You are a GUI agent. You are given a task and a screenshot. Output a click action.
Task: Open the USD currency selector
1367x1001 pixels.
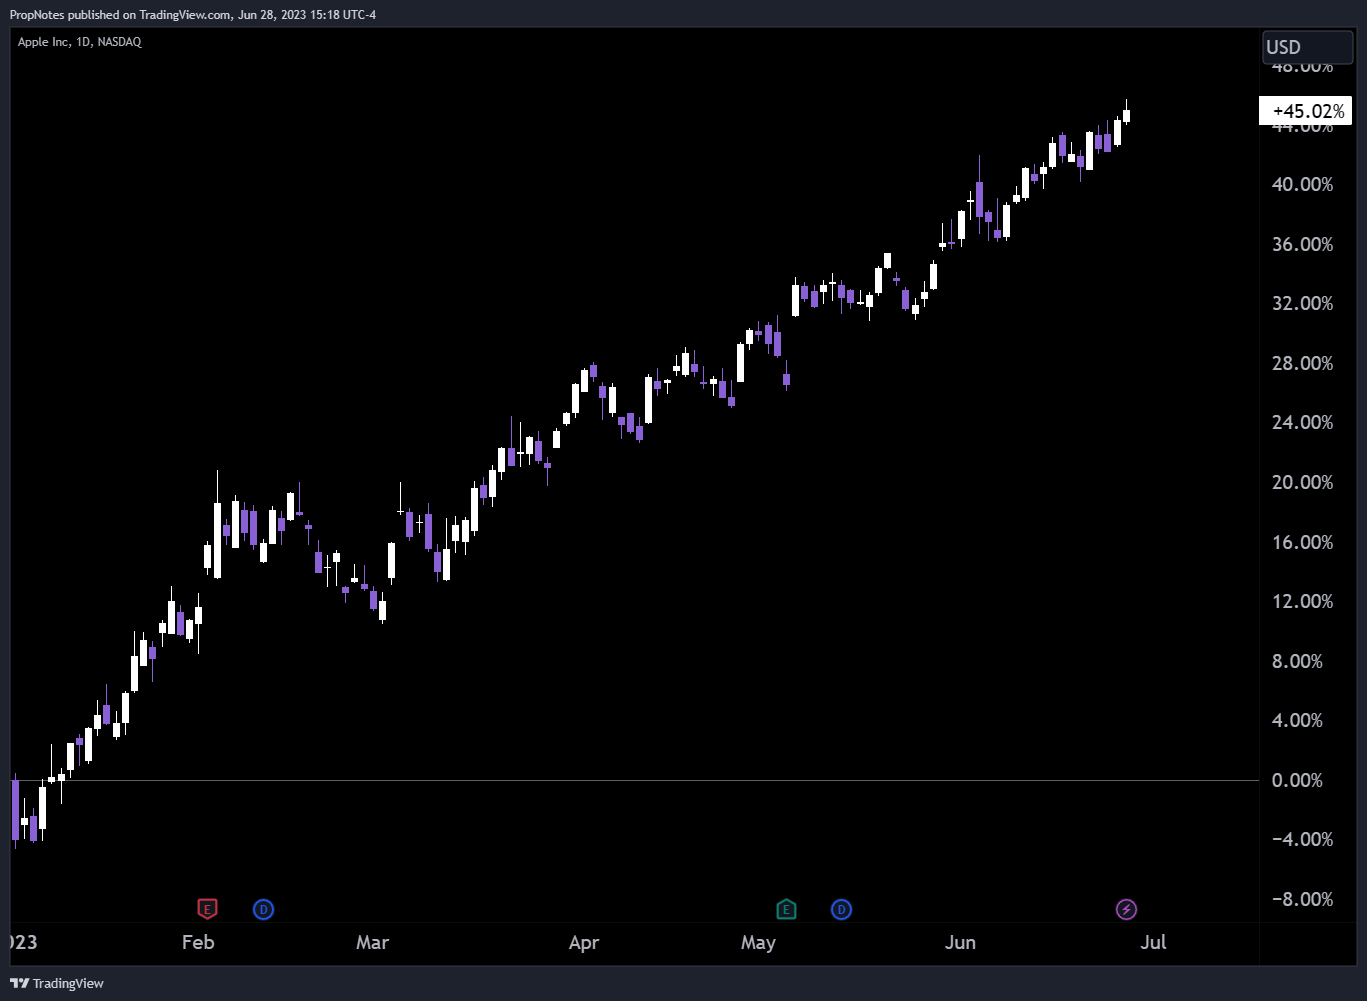click(1307, 47)
